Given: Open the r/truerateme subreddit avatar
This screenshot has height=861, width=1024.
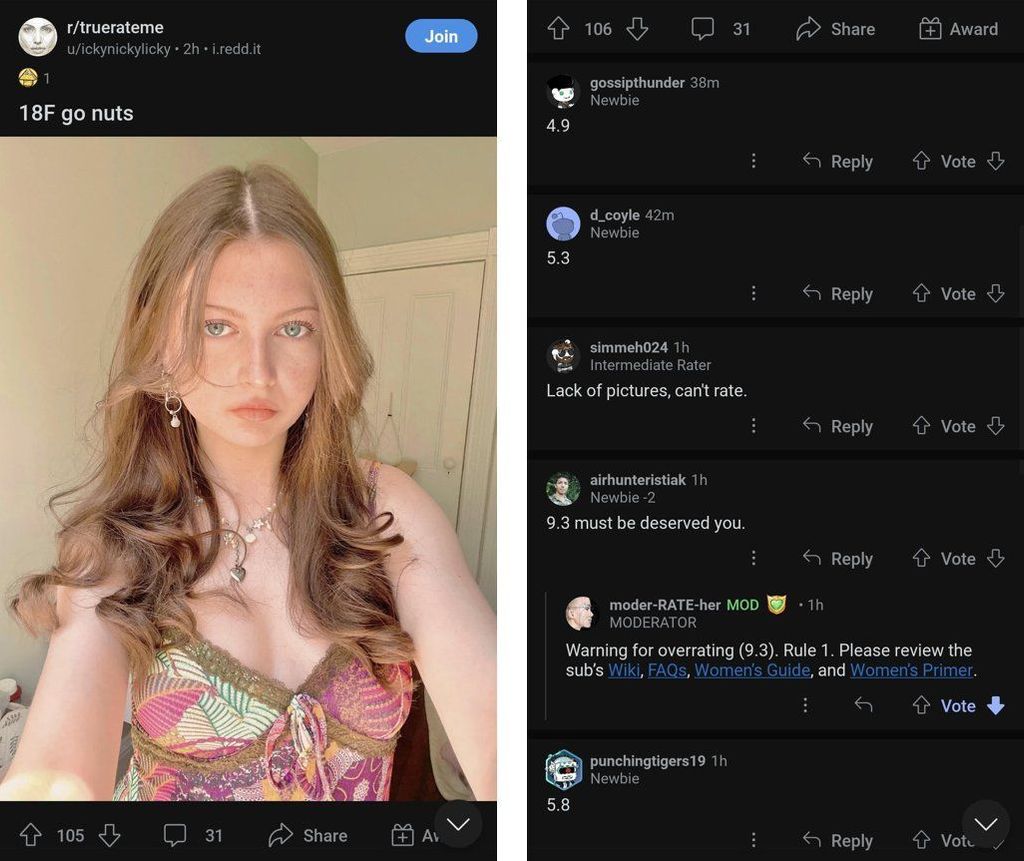Looking at the screenshot, I should (x=38, y=37).
